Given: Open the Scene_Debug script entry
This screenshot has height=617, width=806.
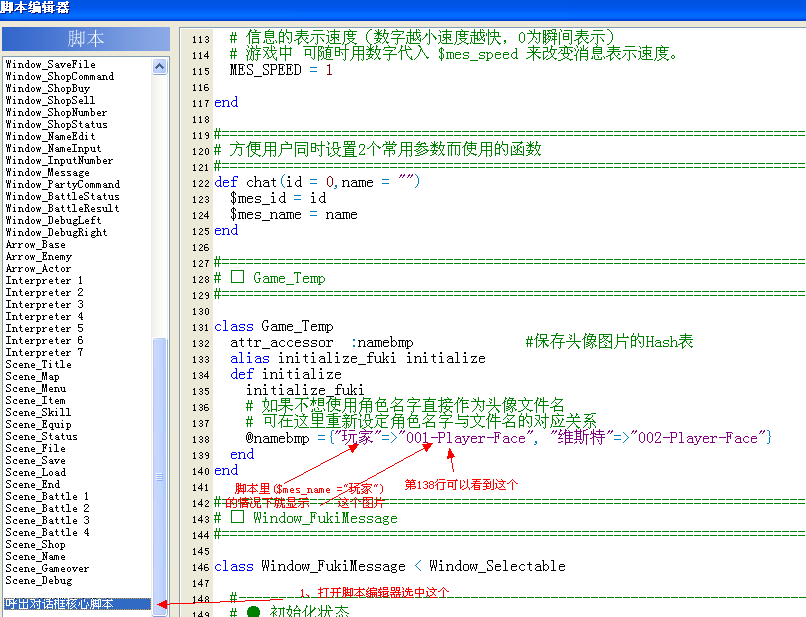Looking at the screenshot, I should pyautogui.click(x=39, y=580).
